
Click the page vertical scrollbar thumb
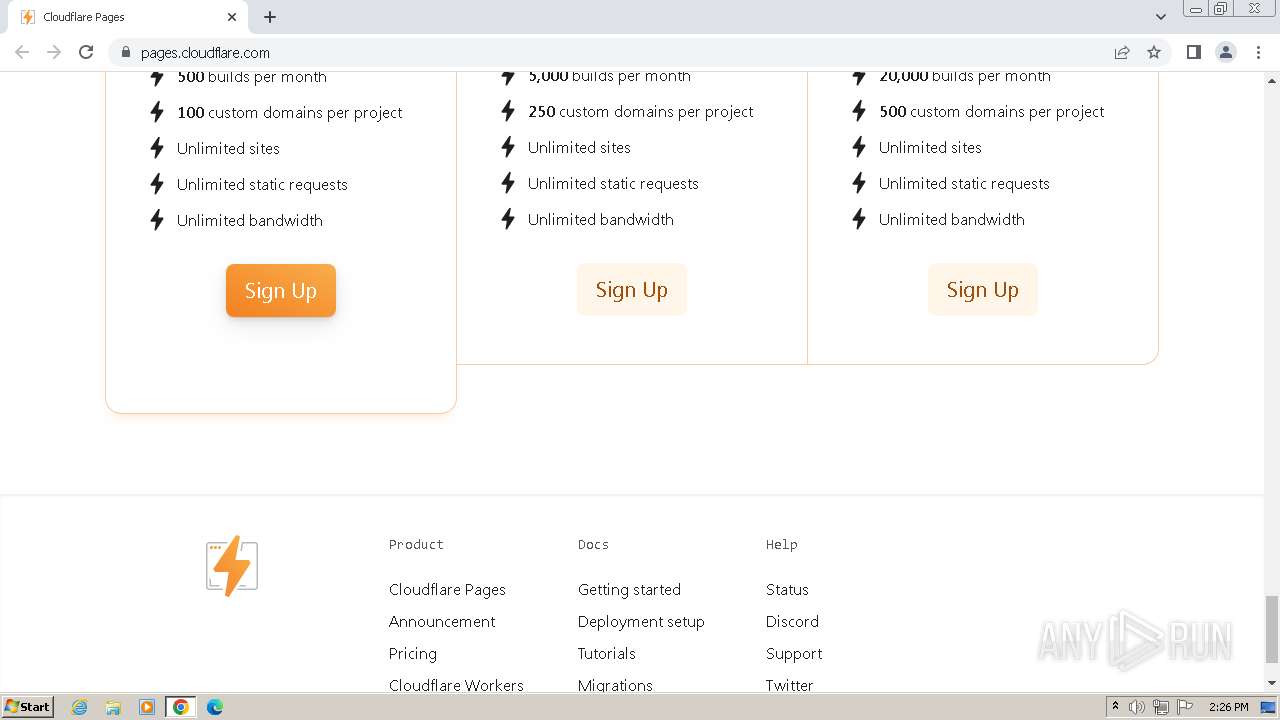1272,628
